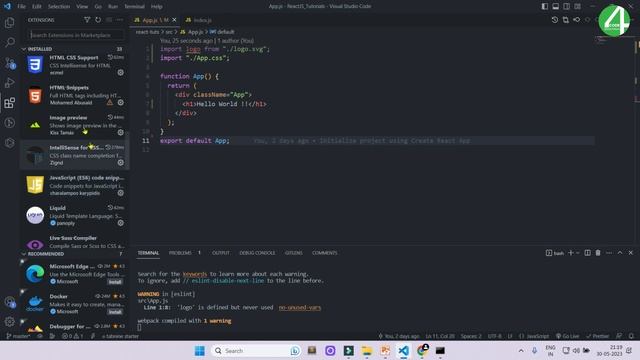The width and height of the screenshot is (640, 360).
Task: Open the File menu
Action: pos(22,7)
